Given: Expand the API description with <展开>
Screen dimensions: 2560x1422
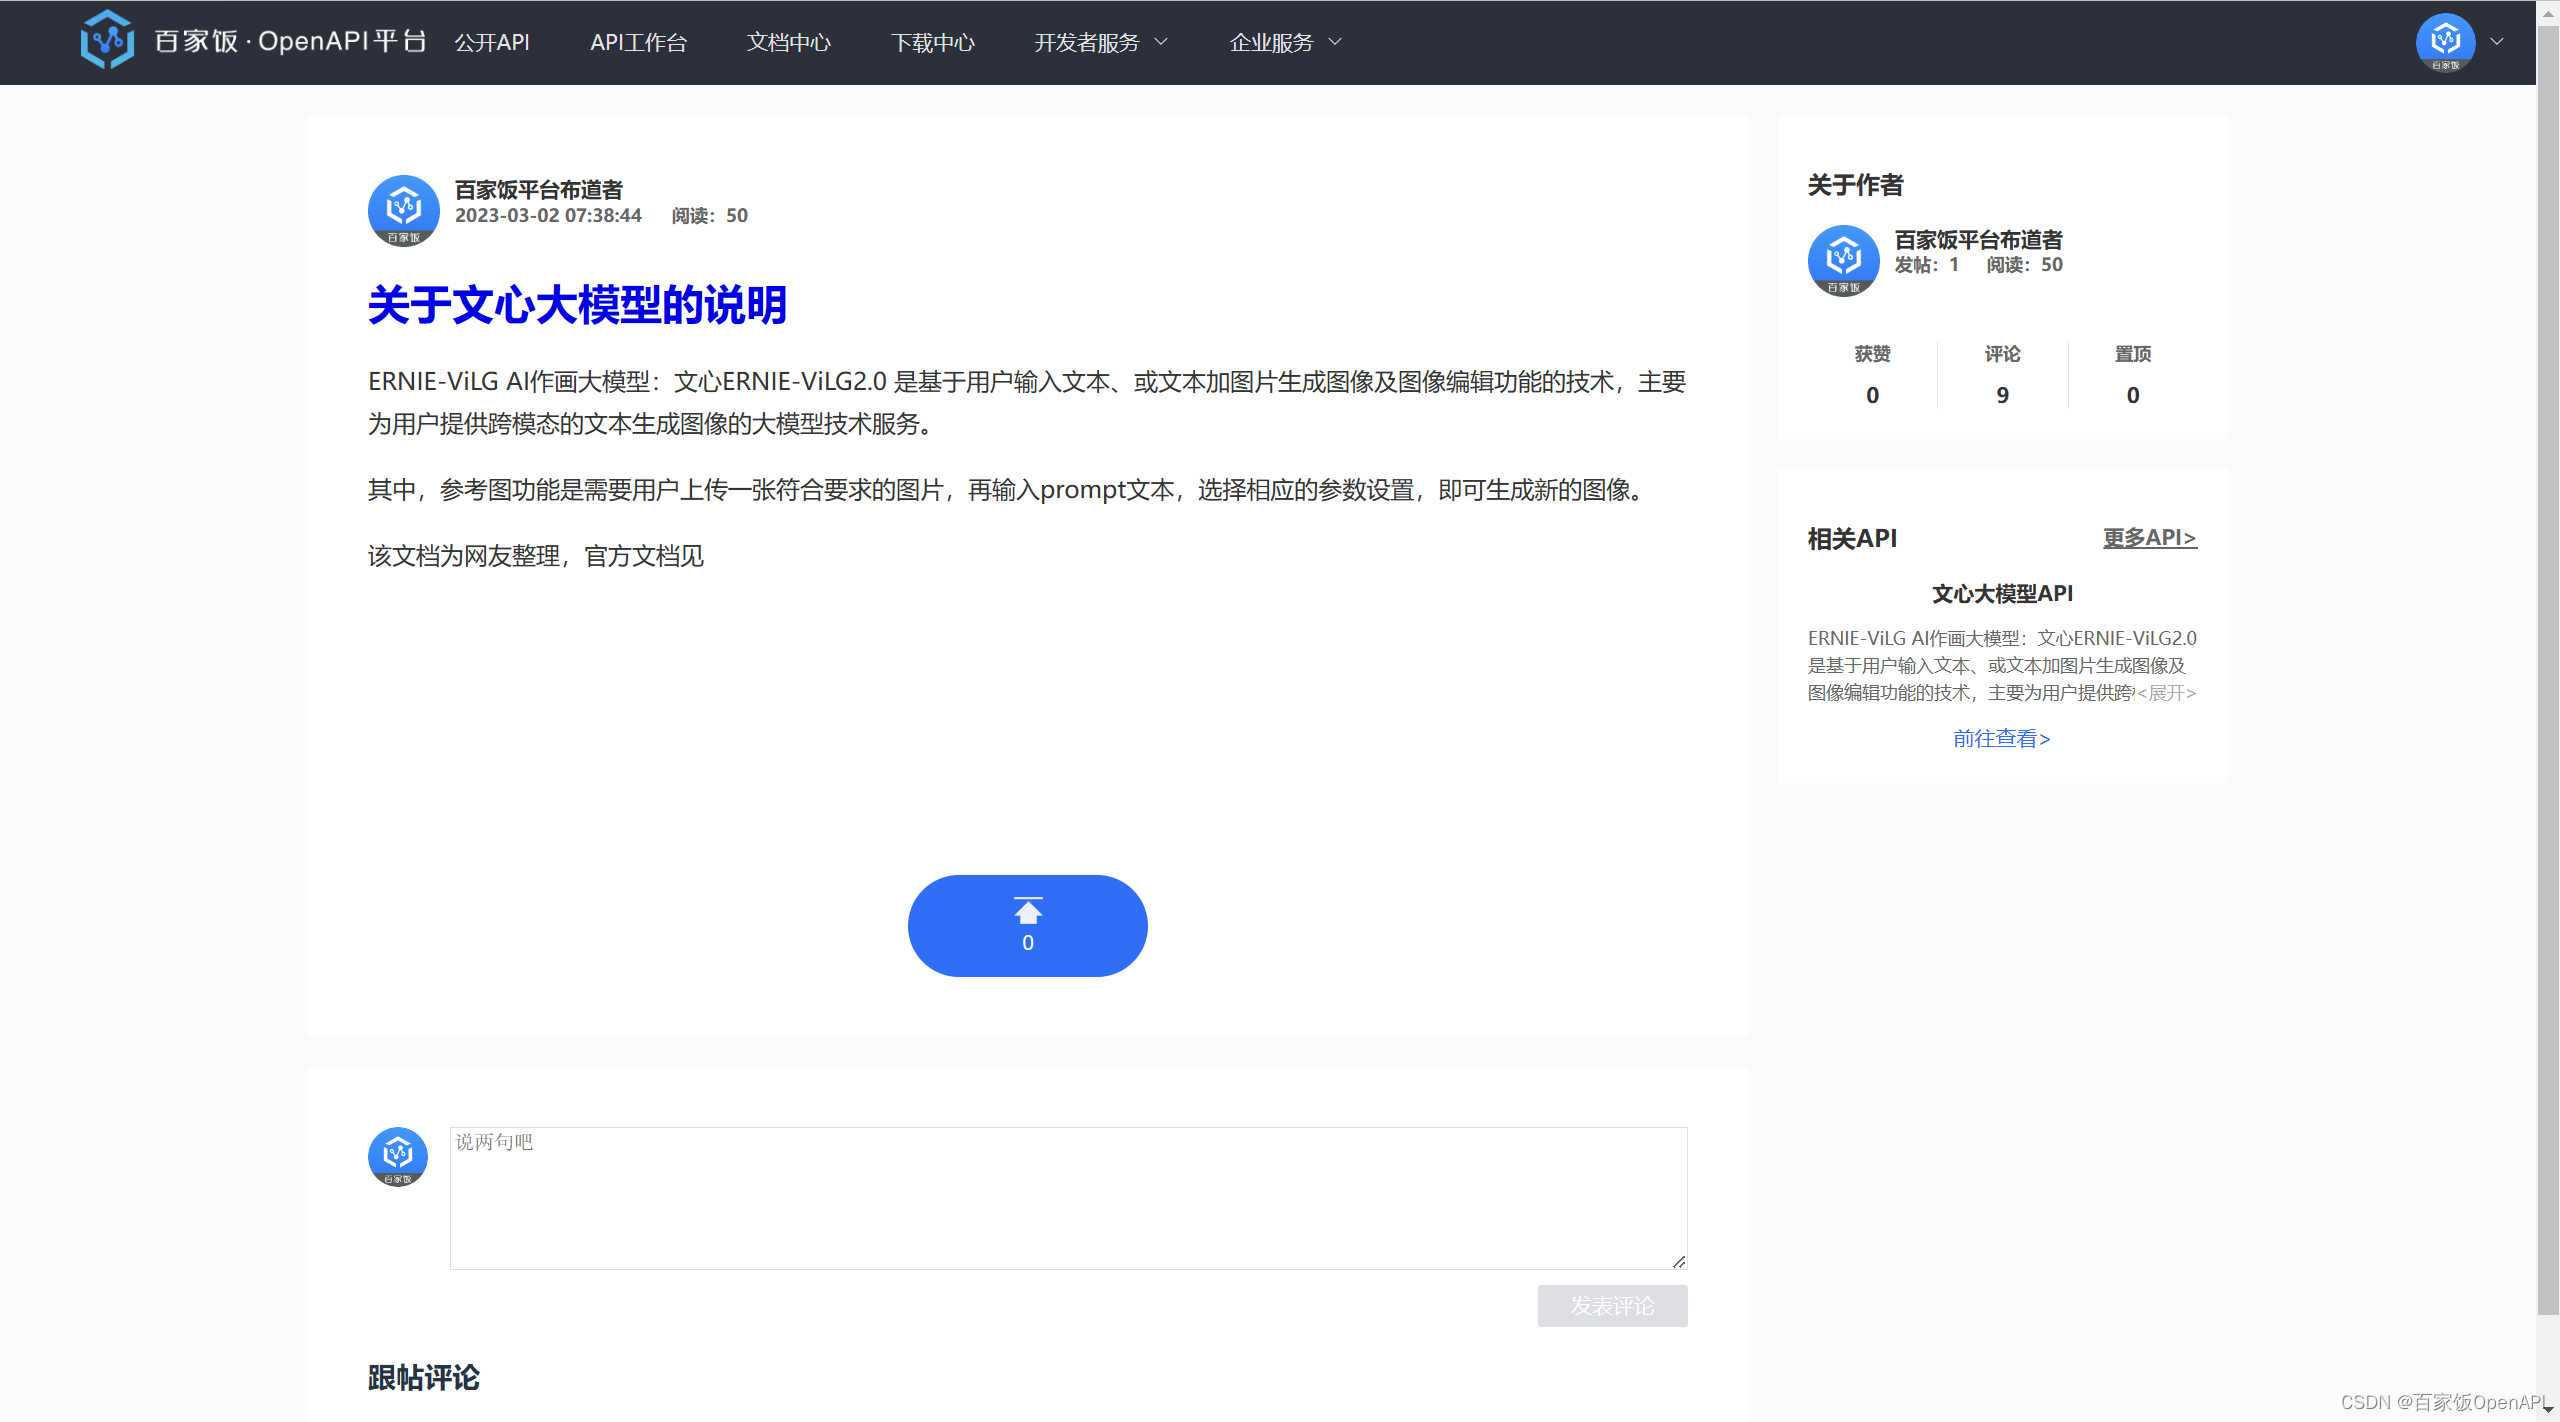Looking at the screenshot, I should (2166, 693).
